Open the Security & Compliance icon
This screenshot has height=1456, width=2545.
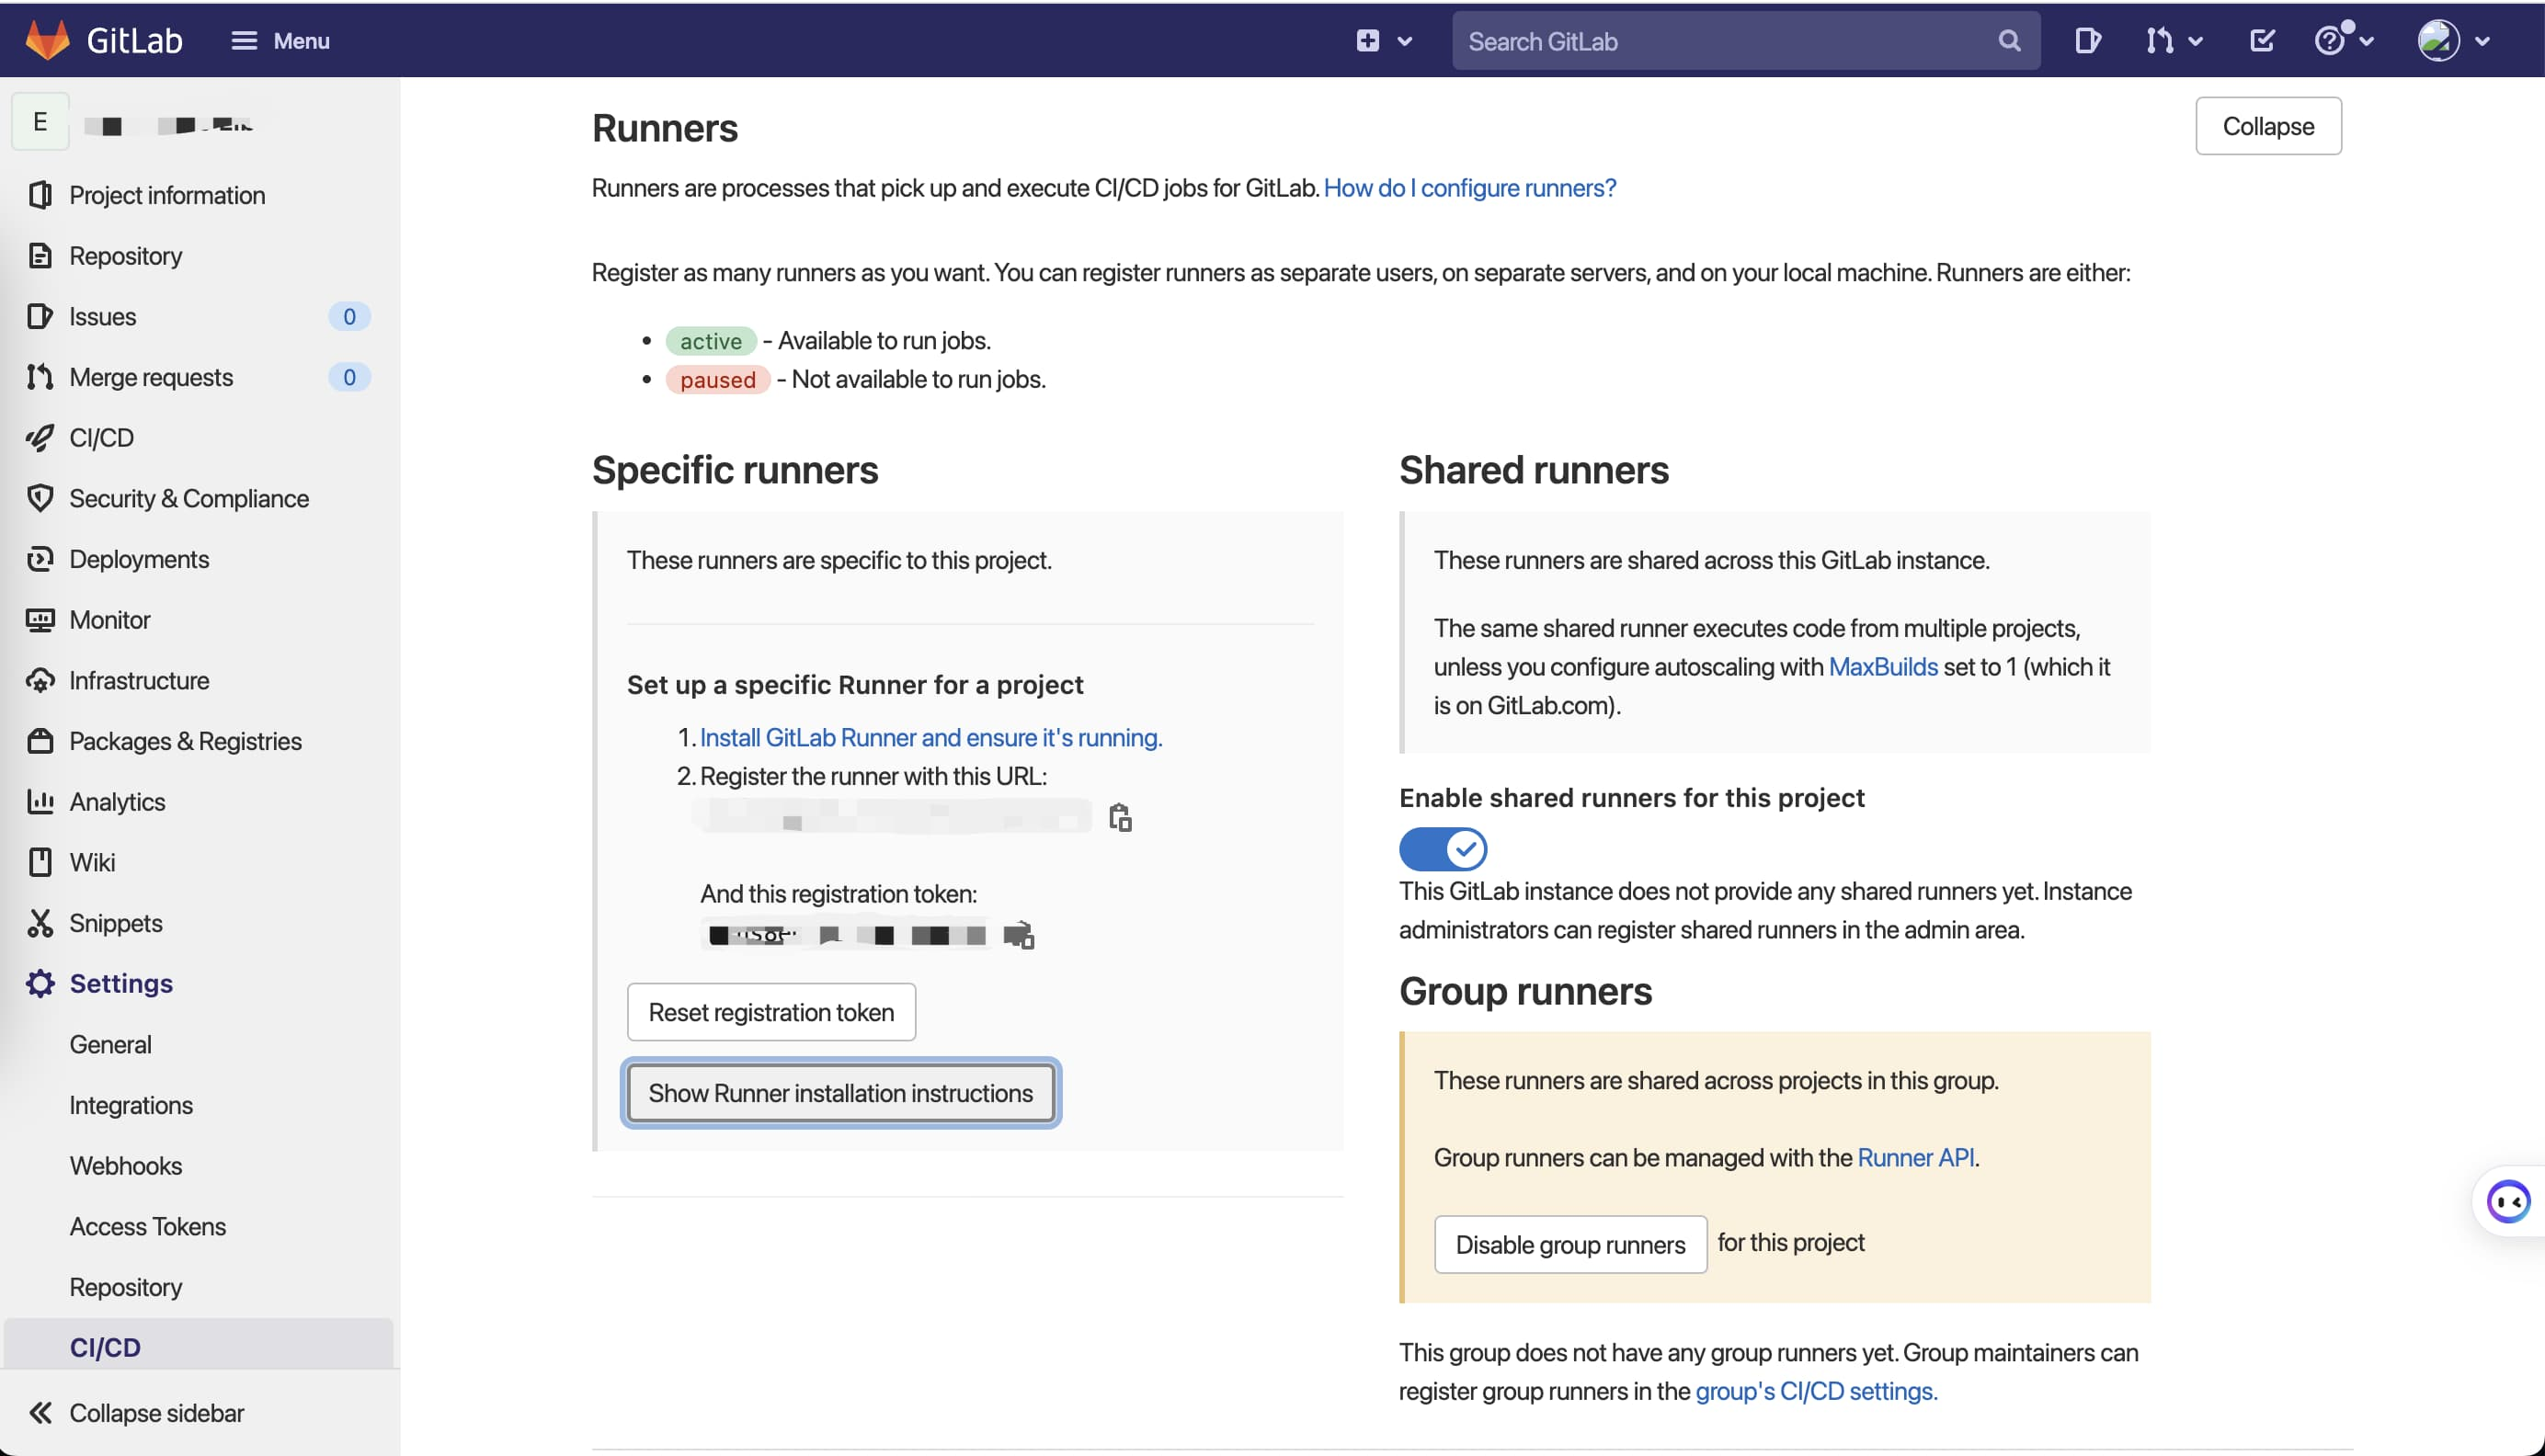pyautogui.click(x=39, y=498)
